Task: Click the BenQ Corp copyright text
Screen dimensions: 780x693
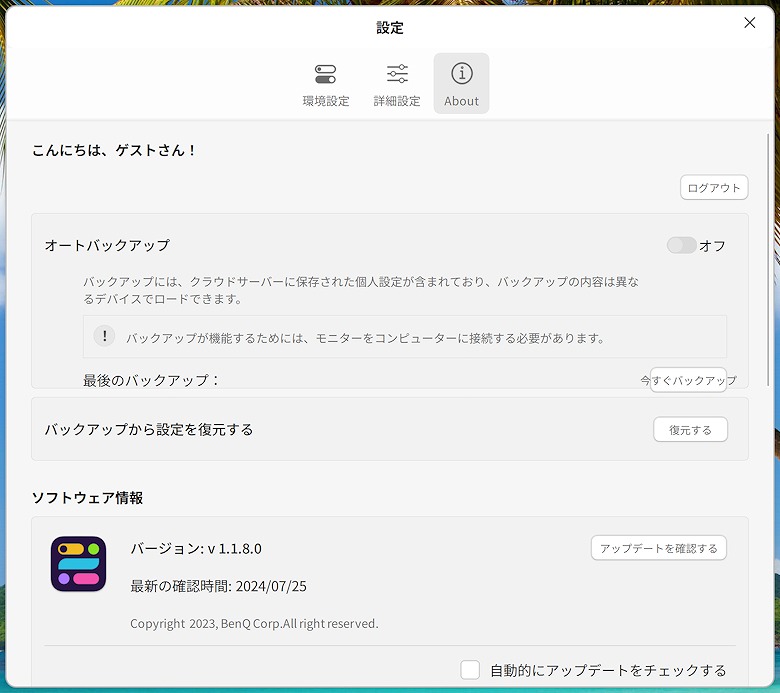Action: pos(254,623)
